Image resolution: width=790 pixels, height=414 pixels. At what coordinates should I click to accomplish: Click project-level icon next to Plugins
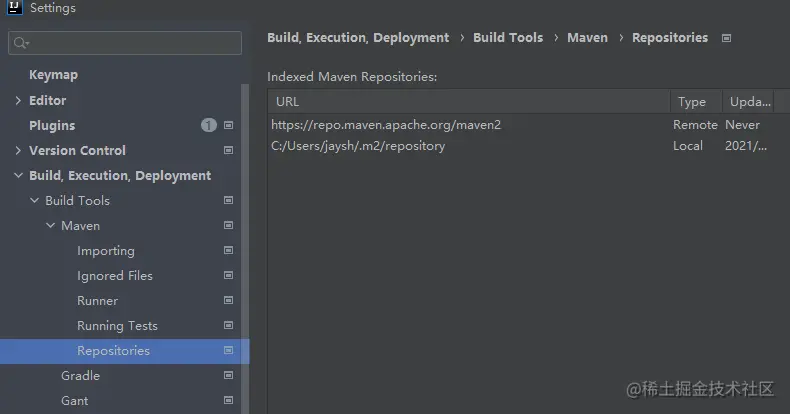(228, 125)
